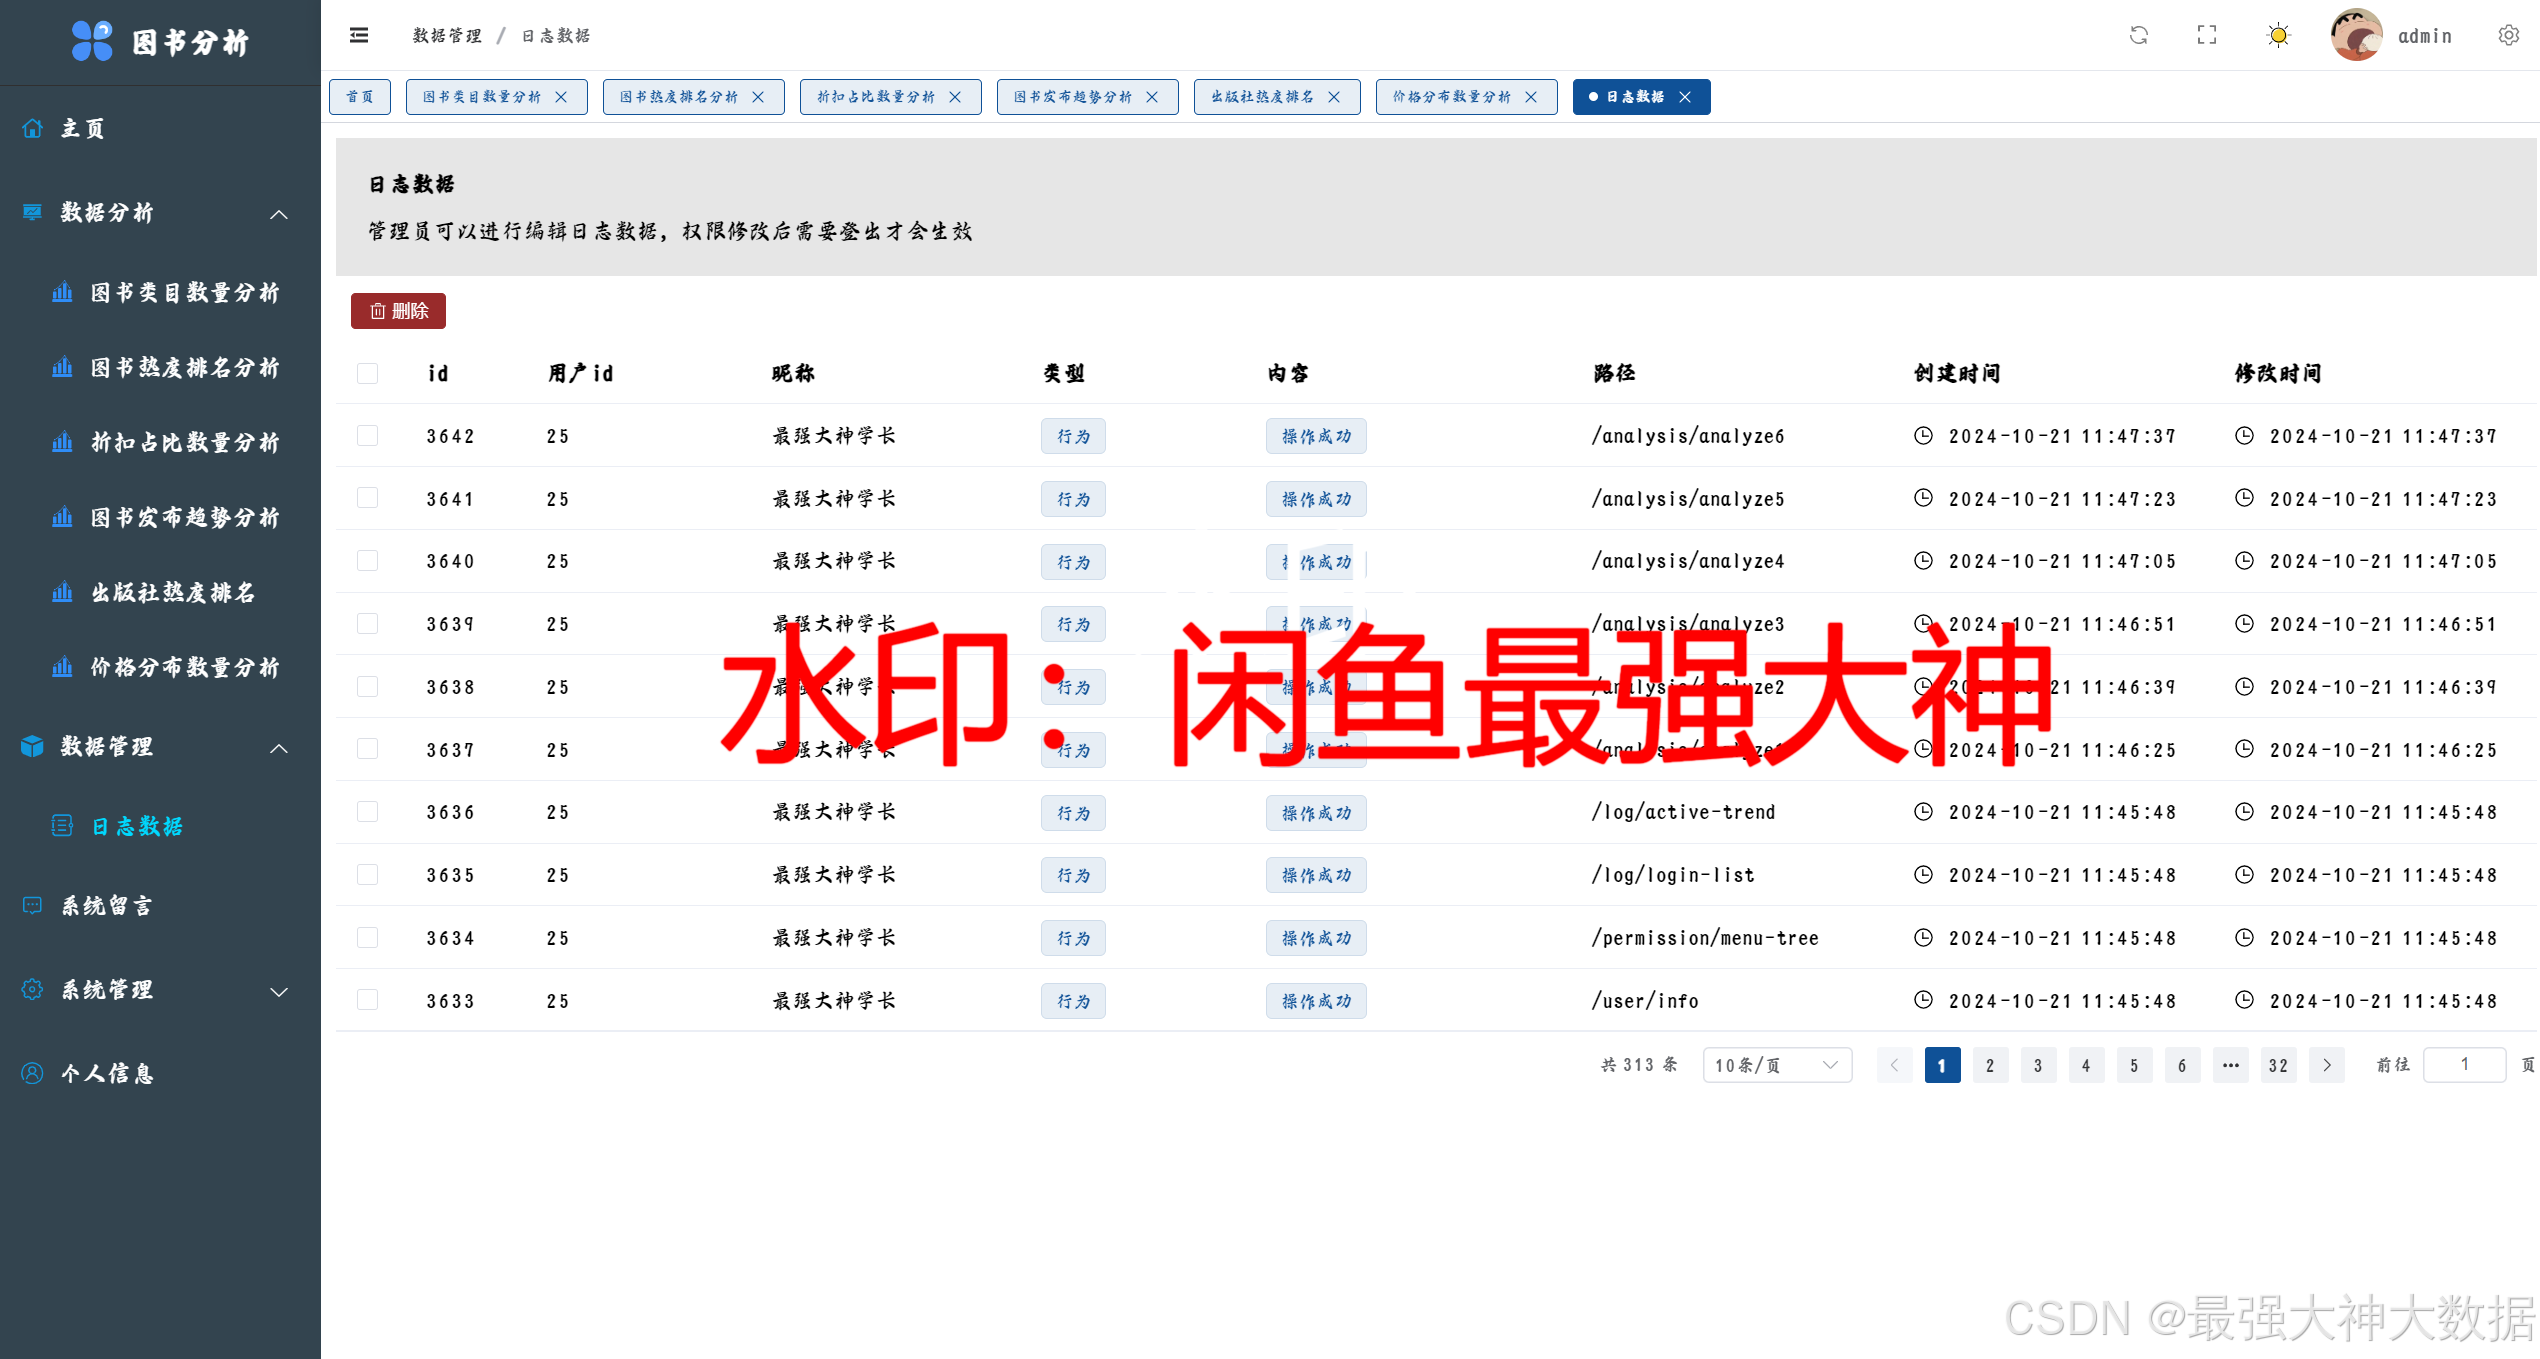The height and width of the screenshot is (1359, 2540).
Task: Select the checkbox for row 3642
Action: [x=368, y=436]
